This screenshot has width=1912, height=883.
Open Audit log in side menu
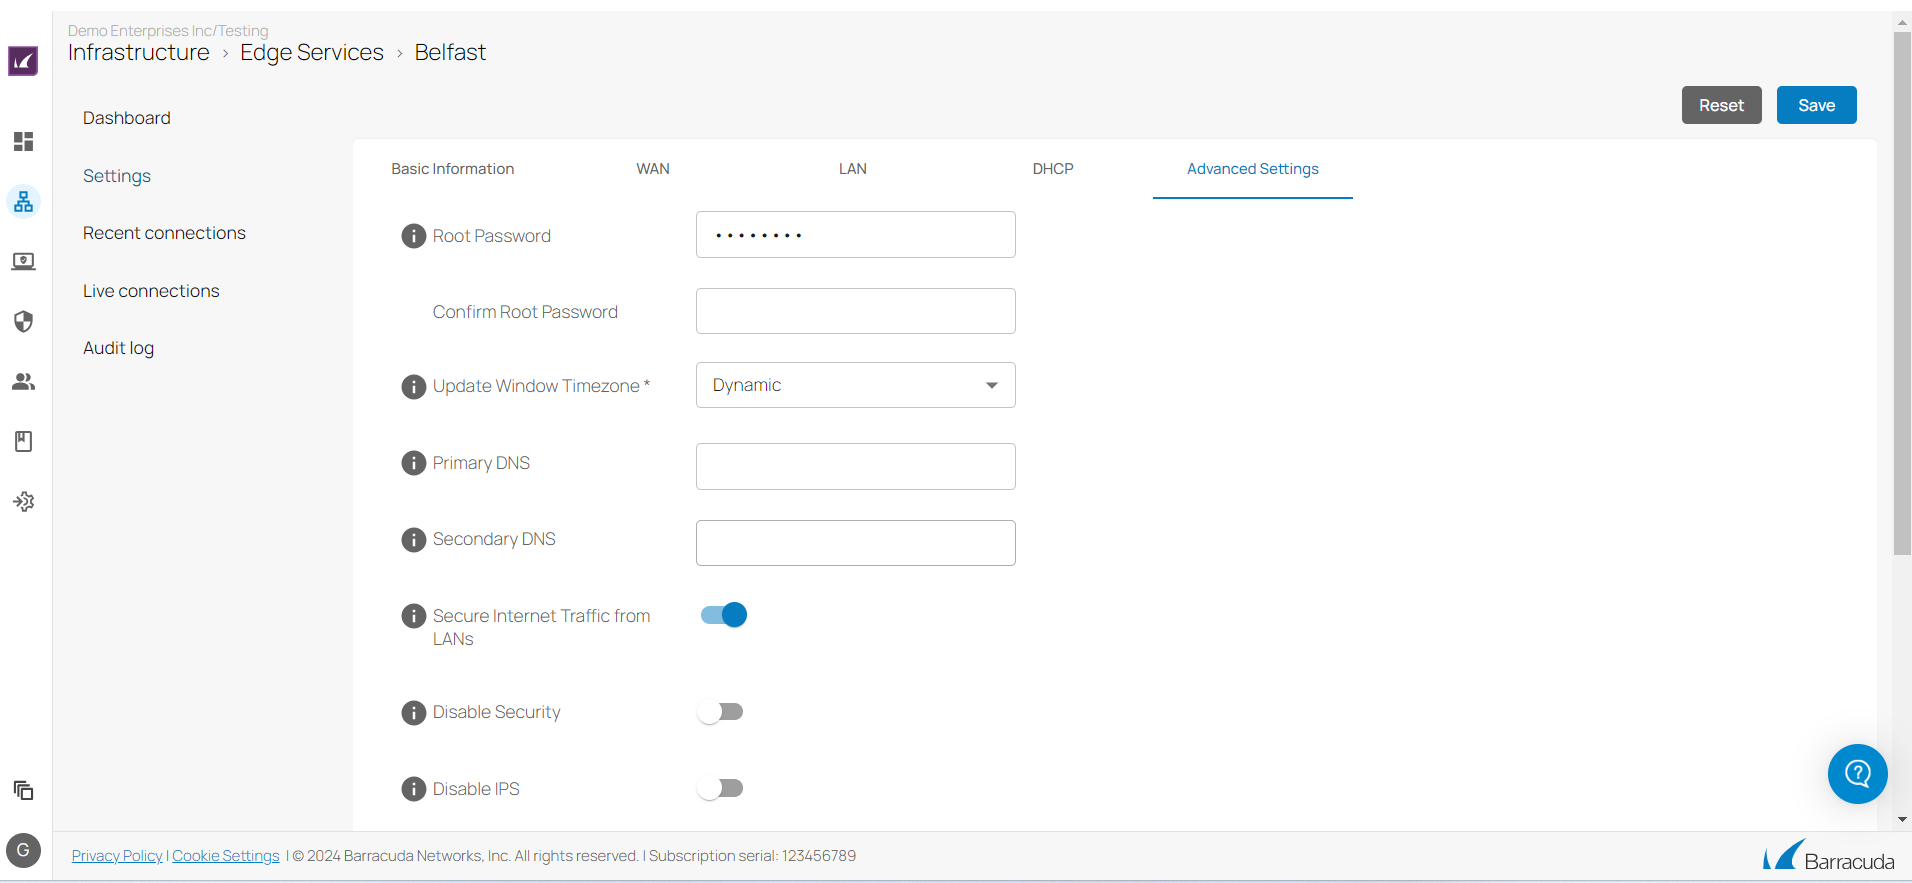118,348
